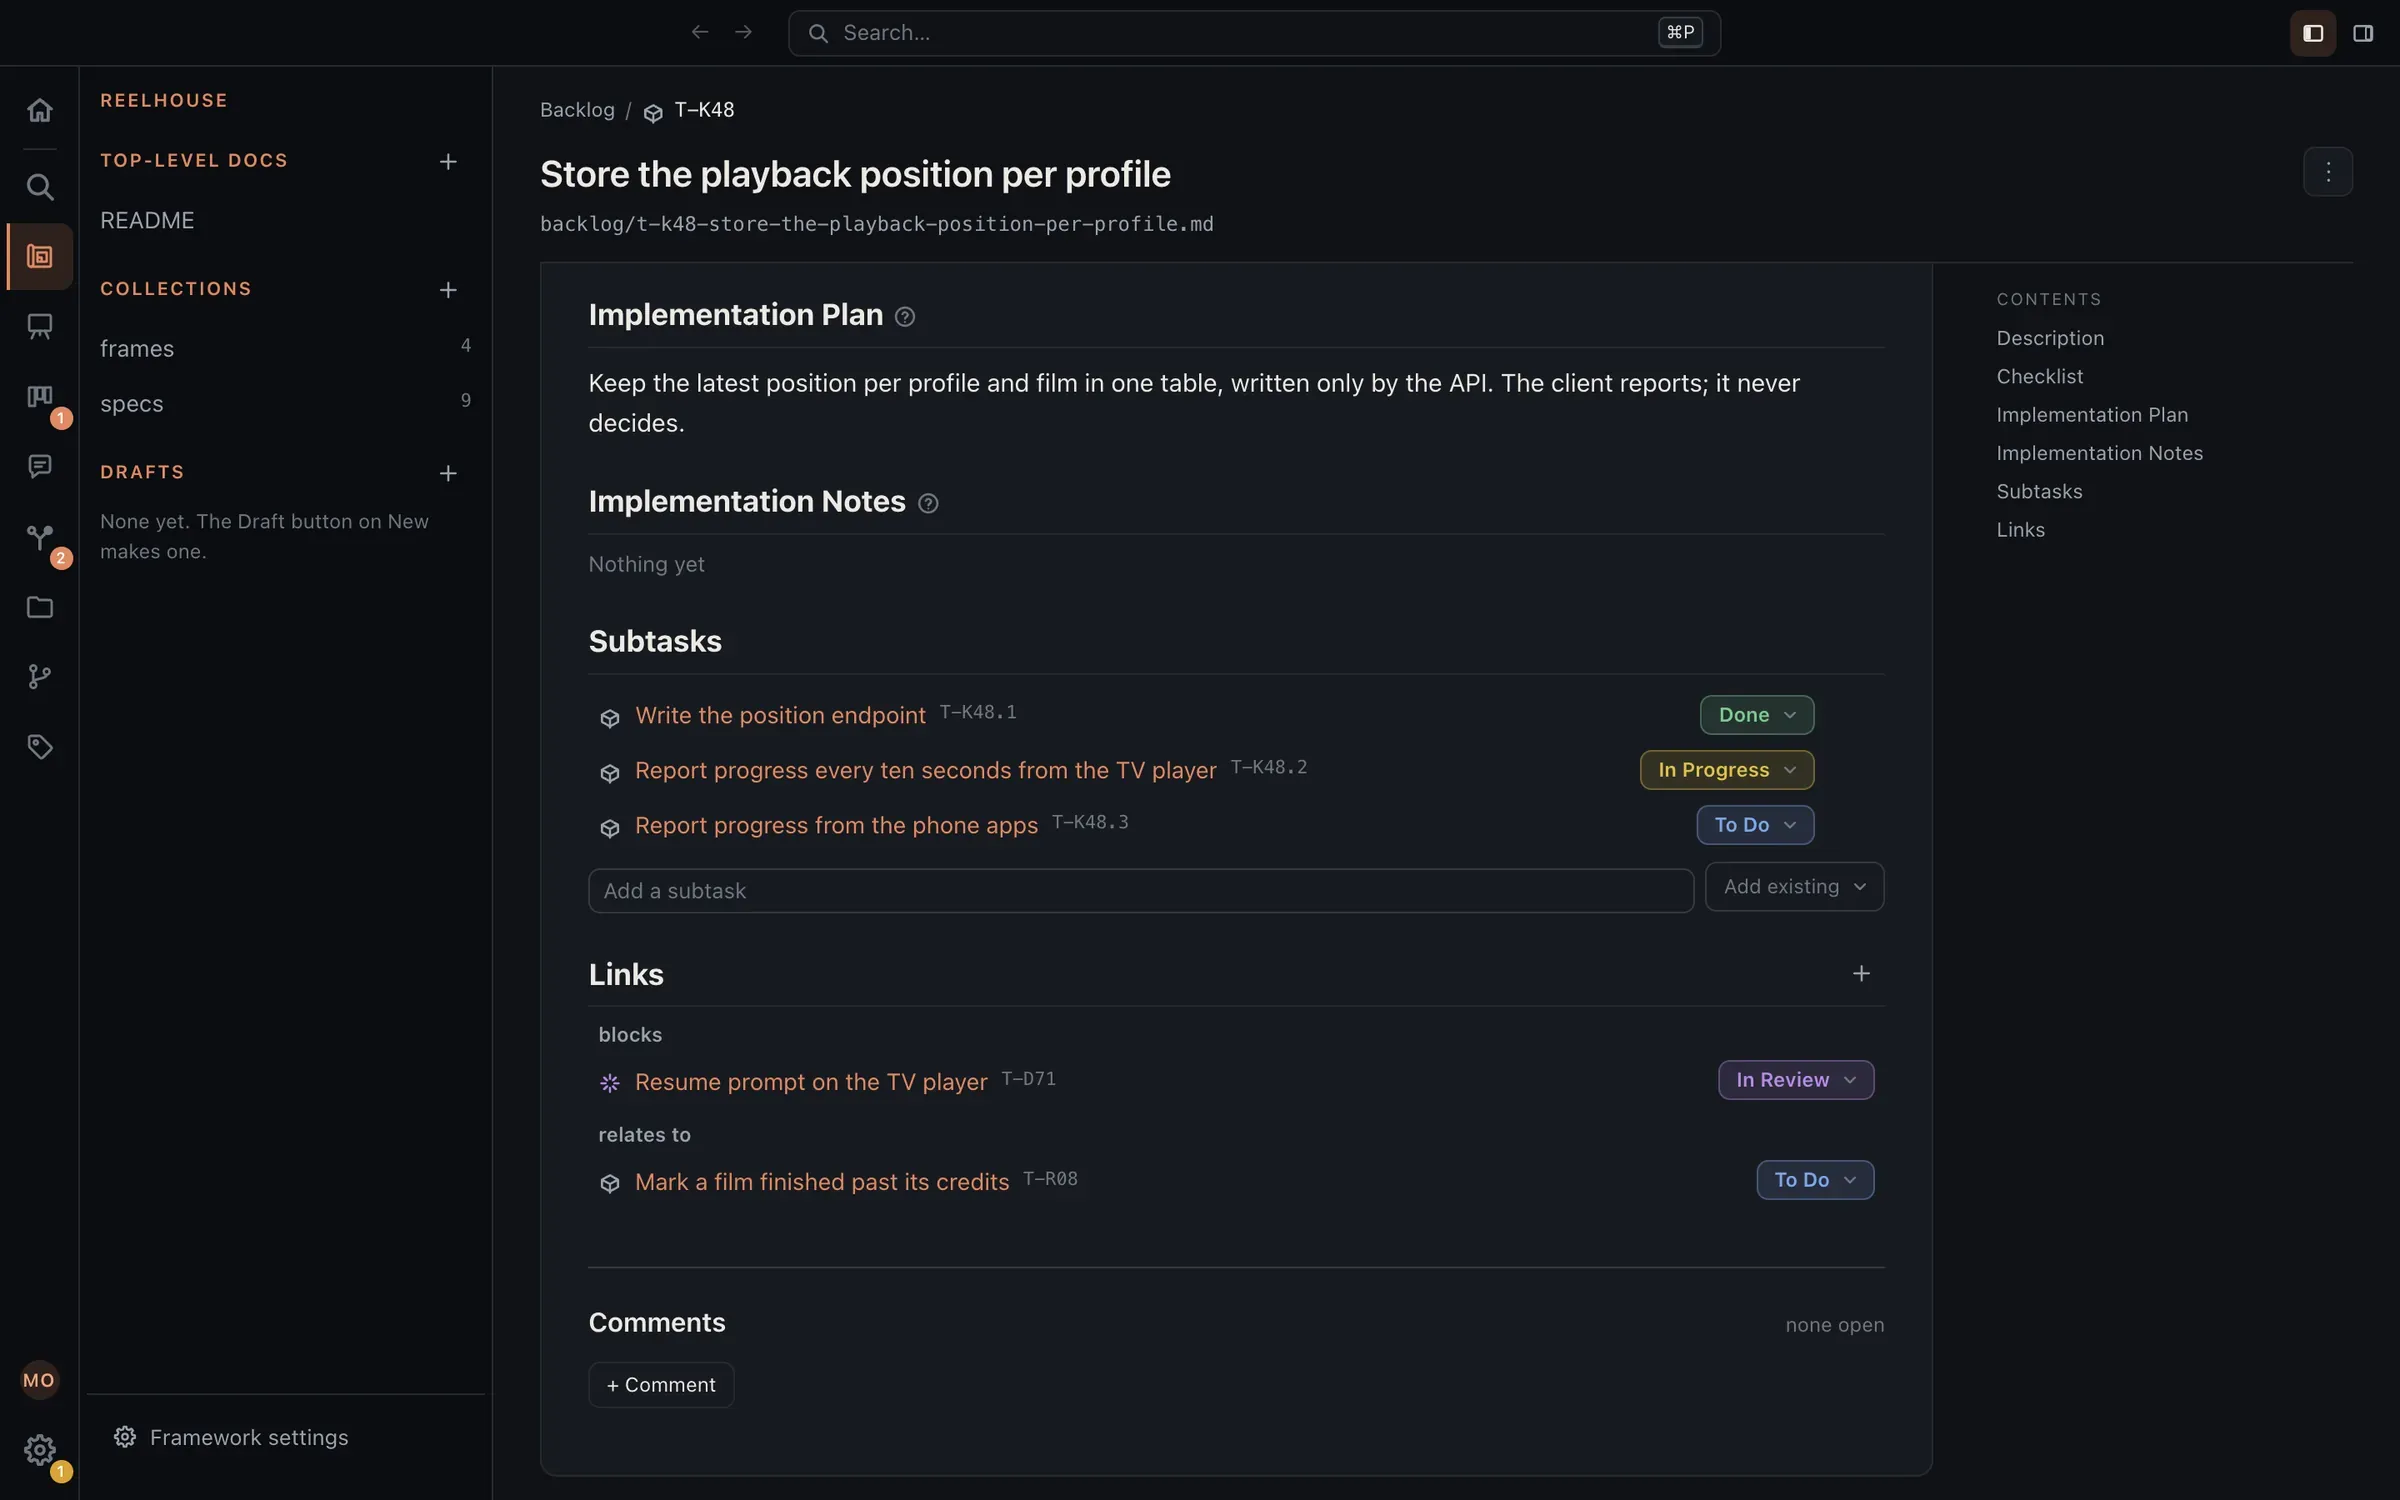Click the 'none open' comments status
This screenshot has width=2400, height=1500.
click(1835, 1325)
